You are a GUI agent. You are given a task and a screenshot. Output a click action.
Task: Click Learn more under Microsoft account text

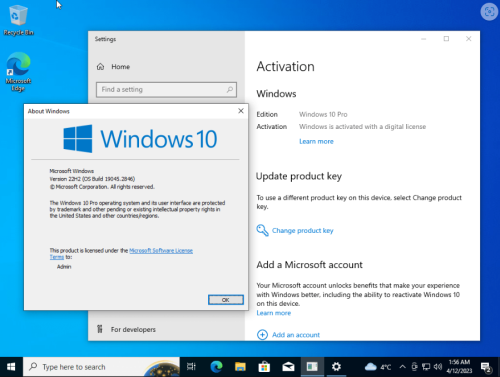[x=274, y=313]
